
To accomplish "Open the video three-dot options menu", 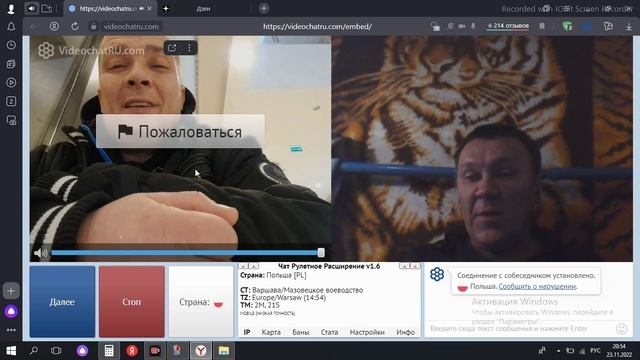I will pos(189,48).
